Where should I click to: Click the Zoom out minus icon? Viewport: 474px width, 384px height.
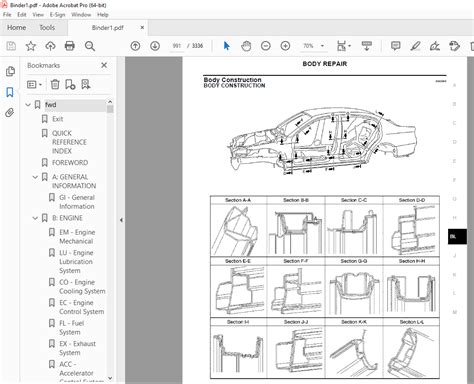click(x=266, y=46)
